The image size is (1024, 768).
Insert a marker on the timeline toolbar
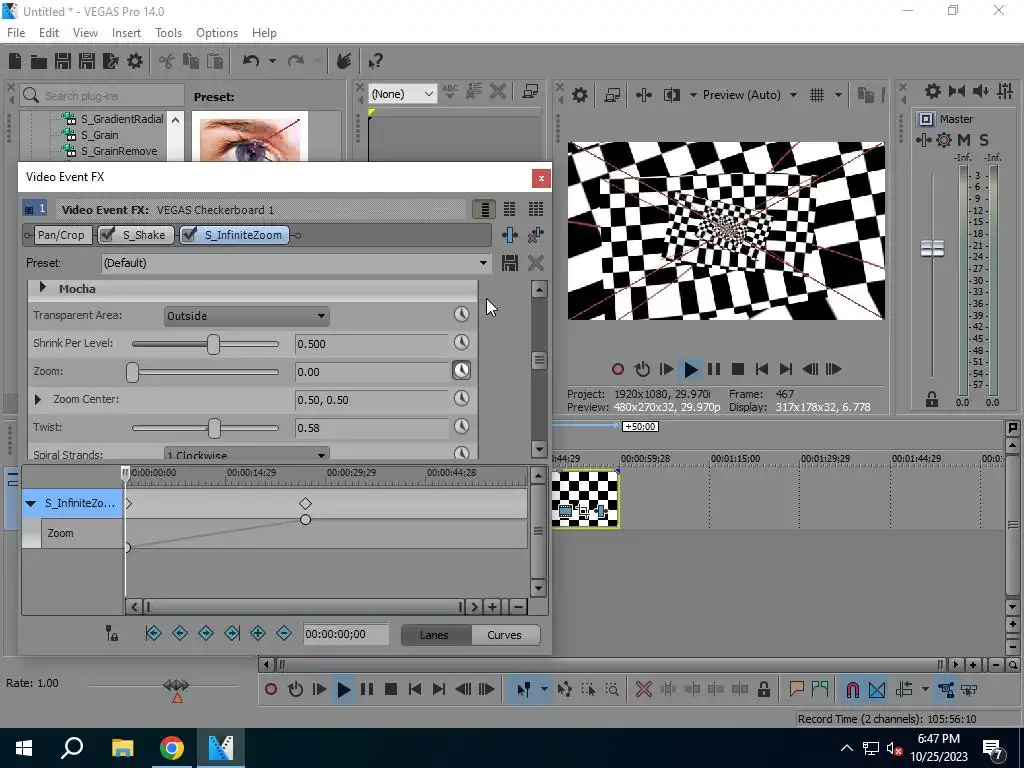pos(796,690)
